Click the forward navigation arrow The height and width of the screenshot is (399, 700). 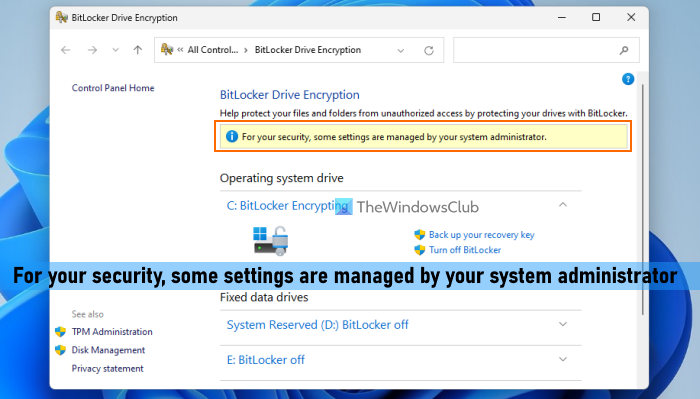pos(92,50)
